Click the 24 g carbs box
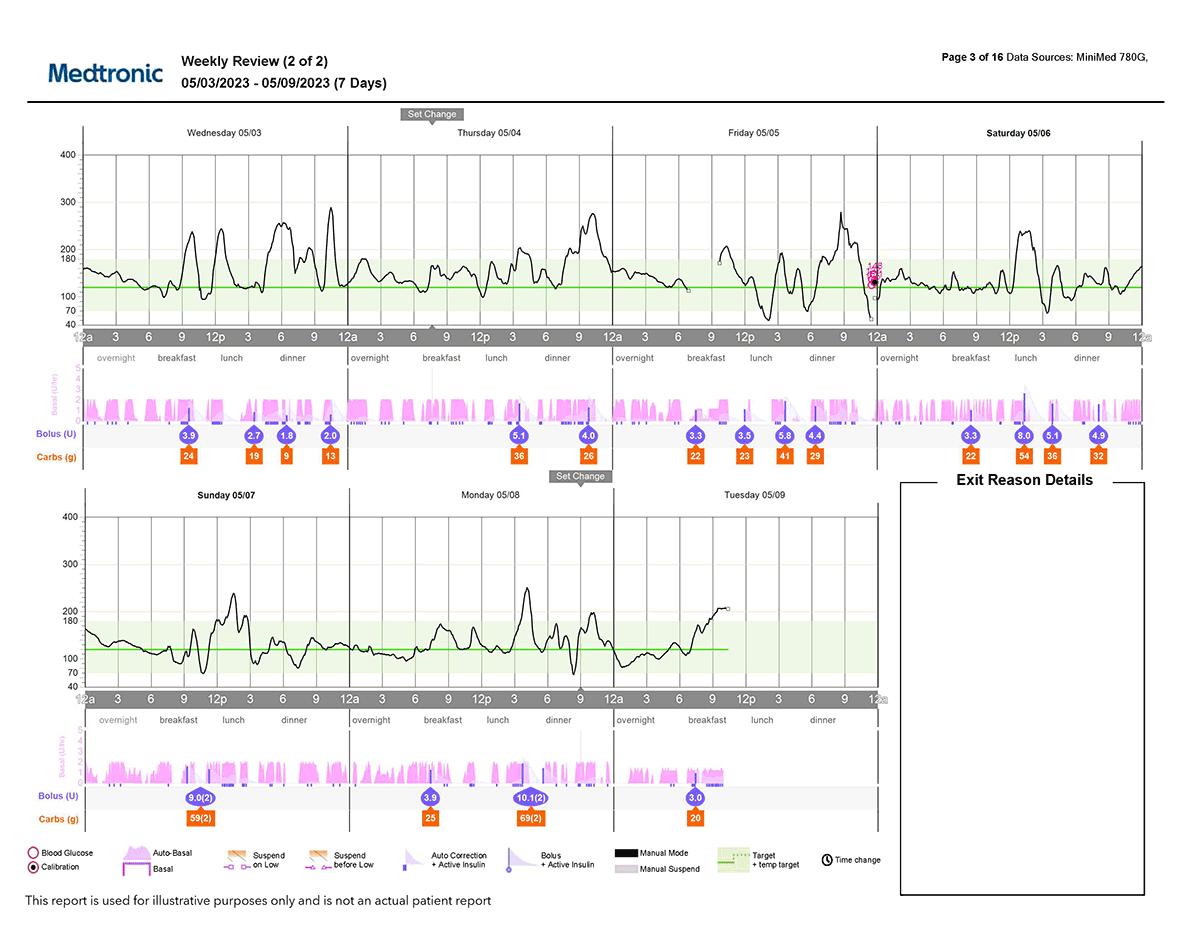The width and height of the screenshot is (1200, 927). 188,457
